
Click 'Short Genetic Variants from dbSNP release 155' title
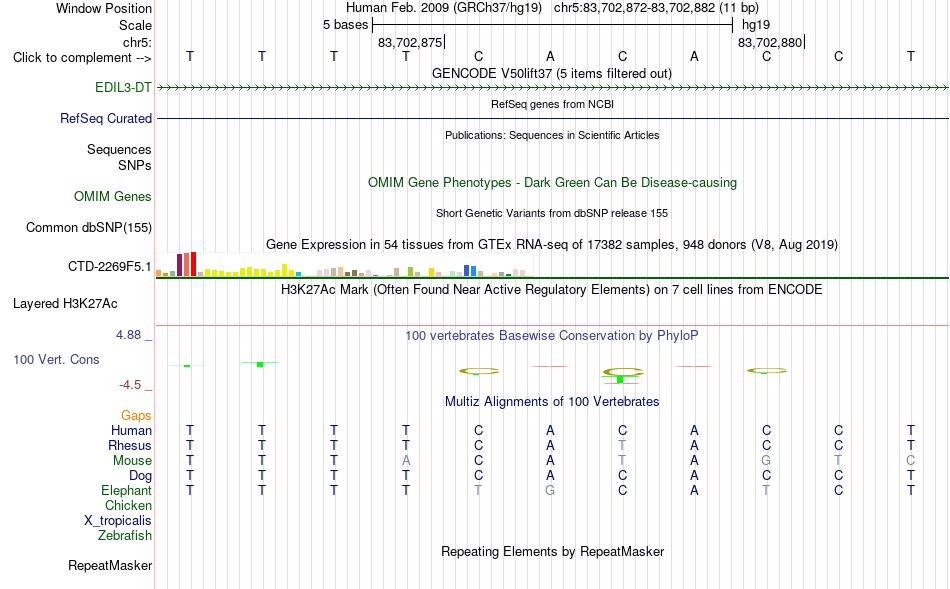(x=552, y=213)
